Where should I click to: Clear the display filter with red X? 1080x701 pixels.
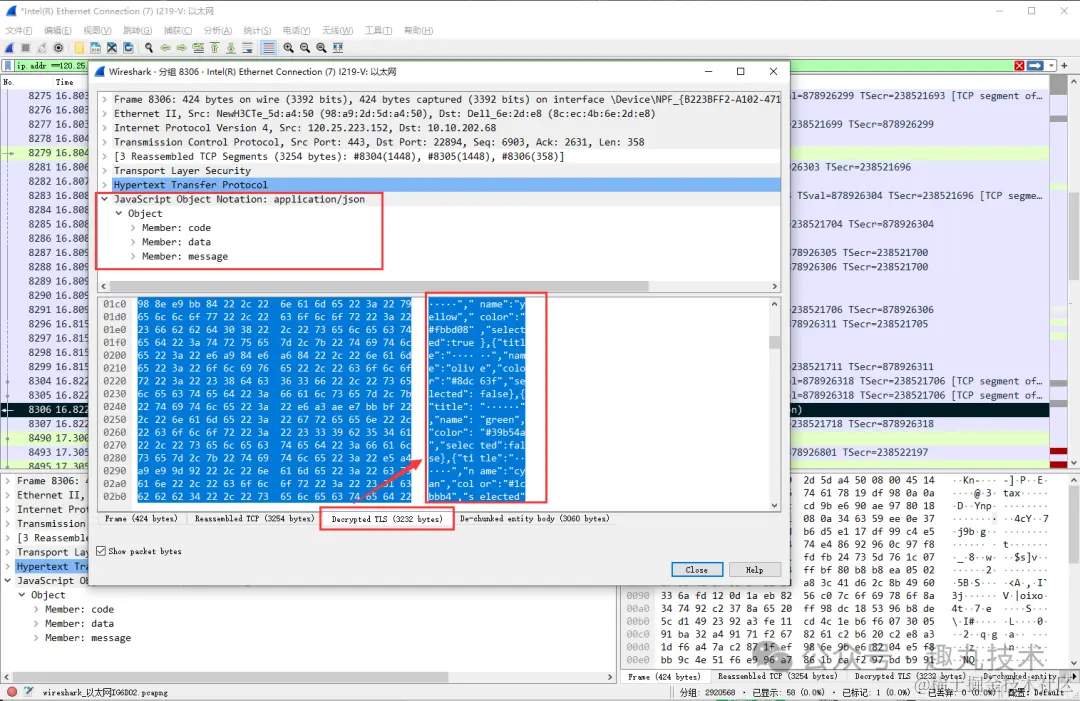point(1019,65)
